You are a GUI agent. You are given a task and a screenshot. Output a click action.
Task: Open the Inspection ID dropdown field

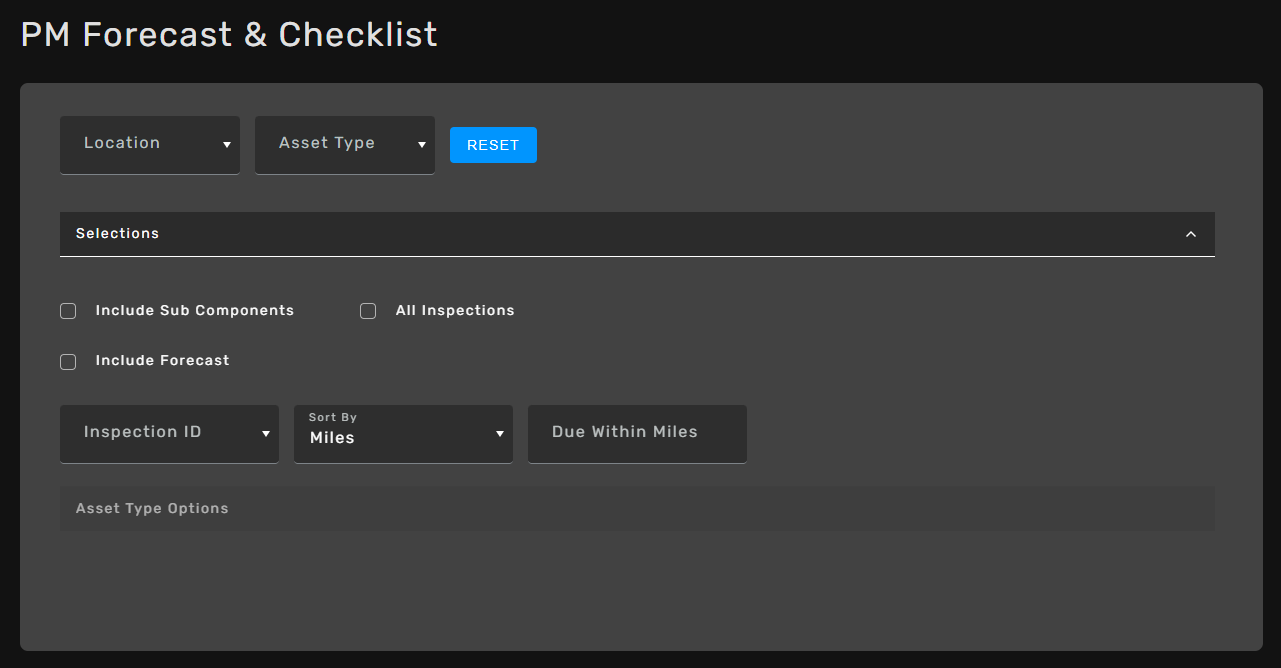coord(160,433)
